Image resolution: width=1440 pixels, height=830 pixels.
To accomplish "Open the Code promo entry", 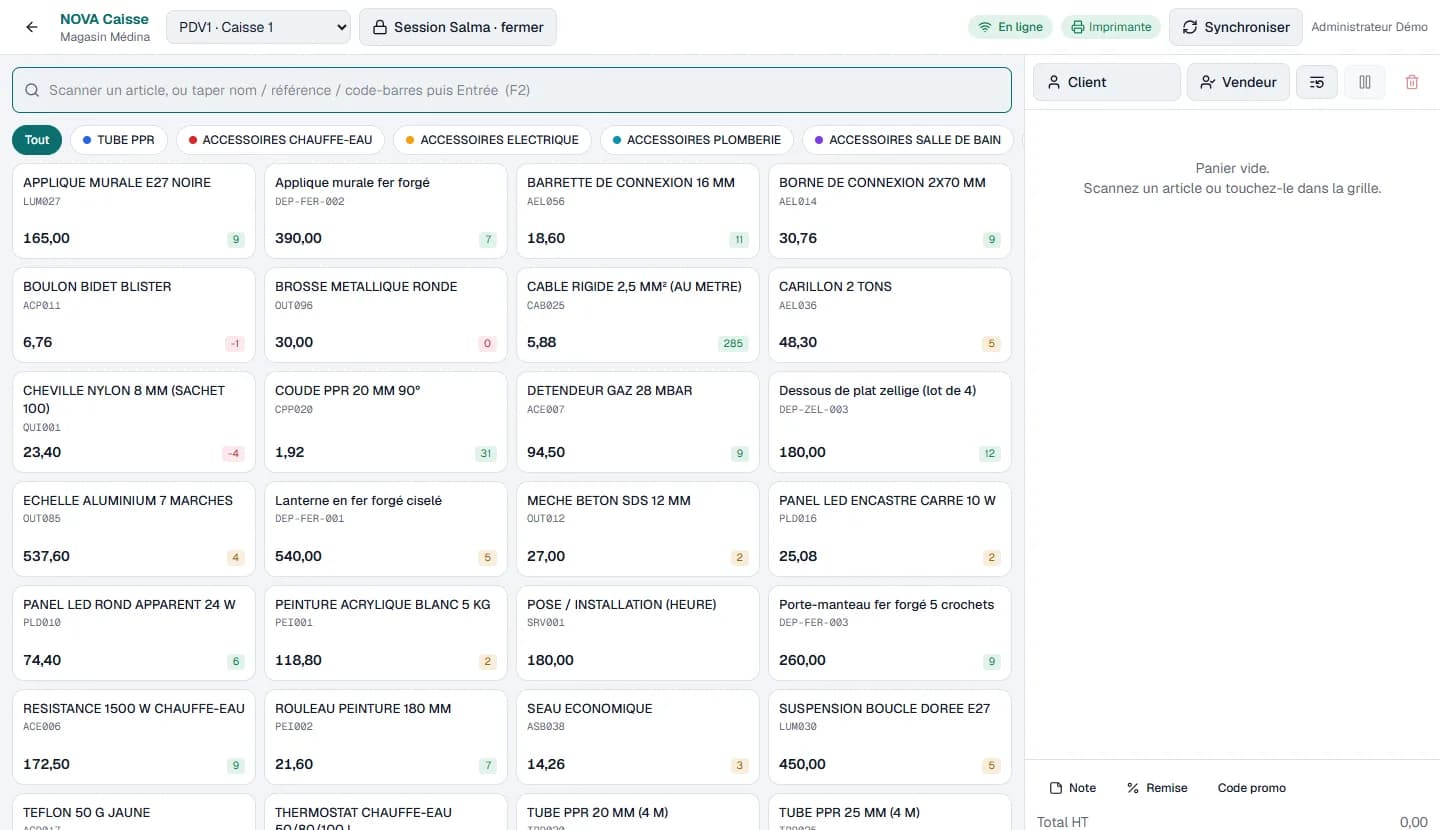I will (1252, 788).
